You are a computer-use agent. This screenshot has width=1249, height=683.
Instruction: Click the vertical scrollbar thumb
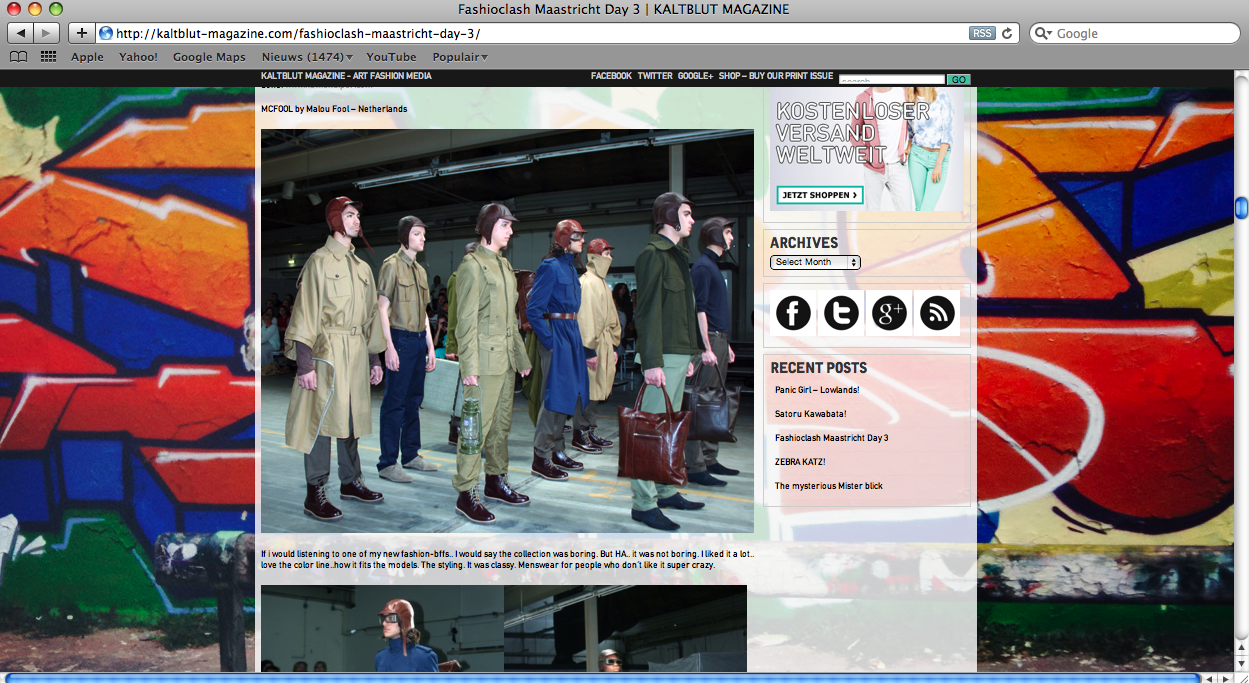click(1241, 208)
